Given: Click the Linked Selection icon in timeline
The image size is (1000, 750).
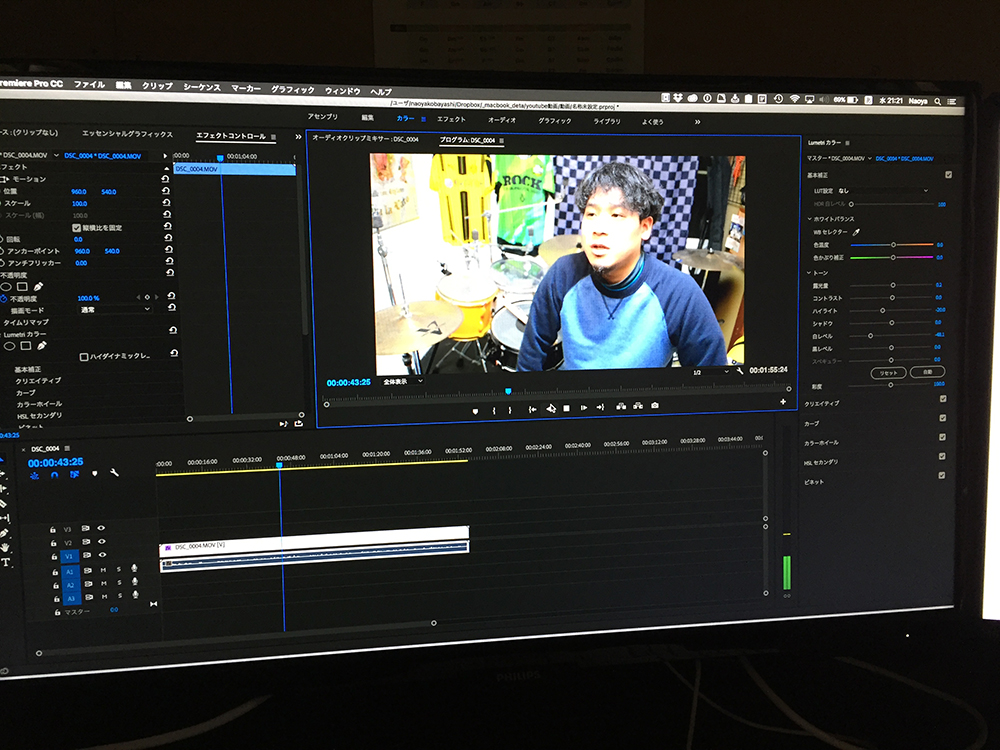Looking at the screenshot, I should 75,474.
